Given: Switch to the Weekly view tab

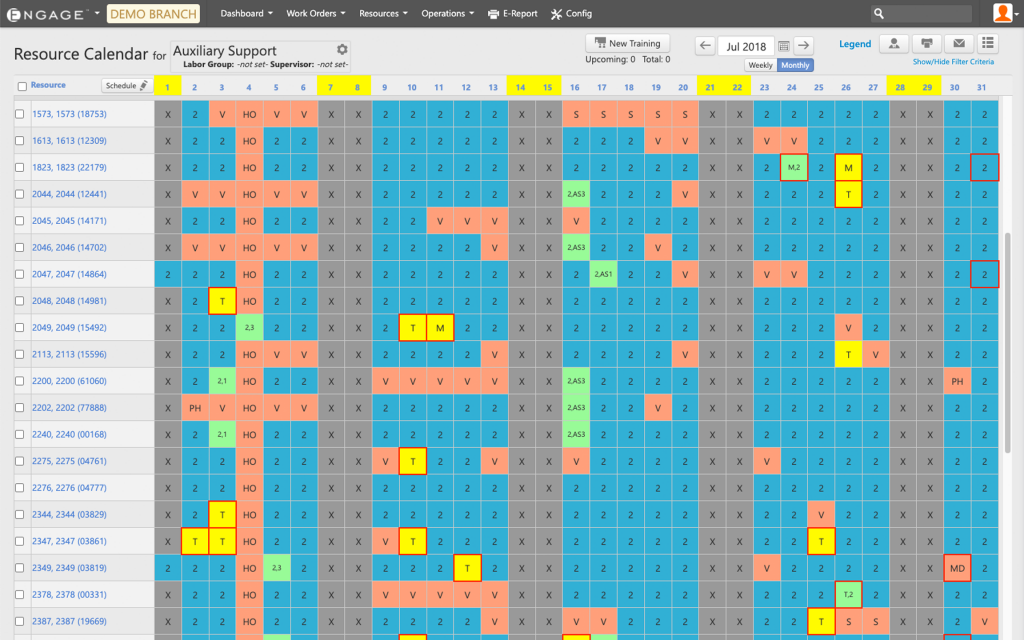Looking at the screenshot, I should 760,65.
